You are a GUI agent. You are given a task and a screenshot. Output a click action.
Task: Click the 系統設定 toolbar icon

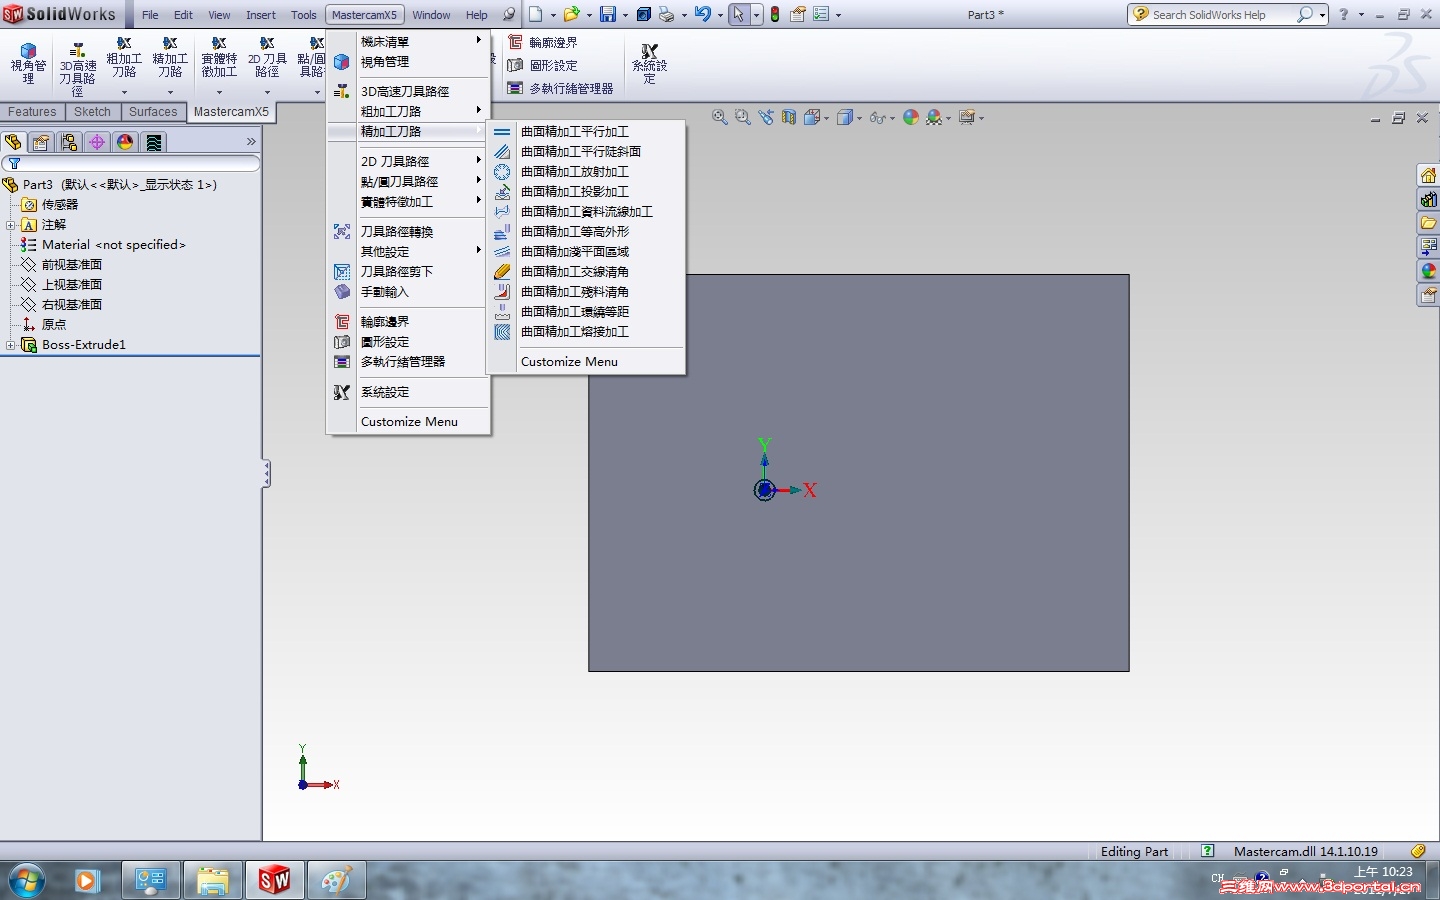point(649,63)
